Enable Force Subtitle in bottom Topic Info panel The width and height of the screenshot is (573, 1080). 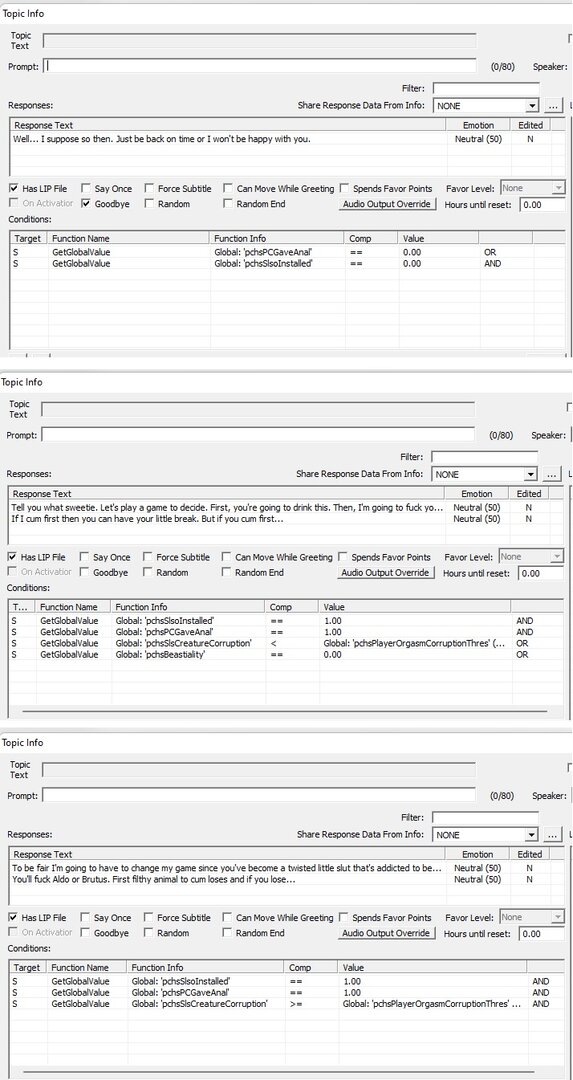147,917
